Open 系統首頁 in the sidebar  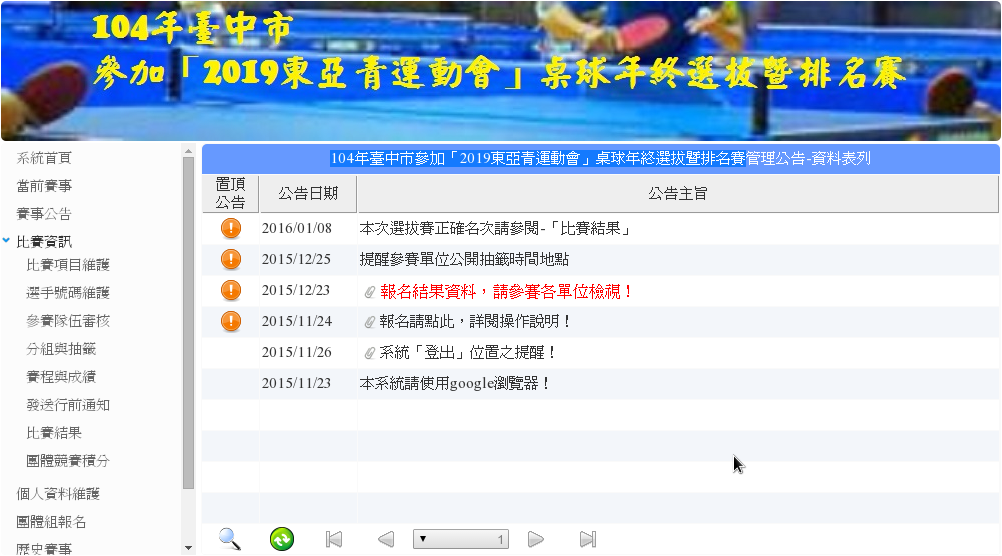(44, 158)
